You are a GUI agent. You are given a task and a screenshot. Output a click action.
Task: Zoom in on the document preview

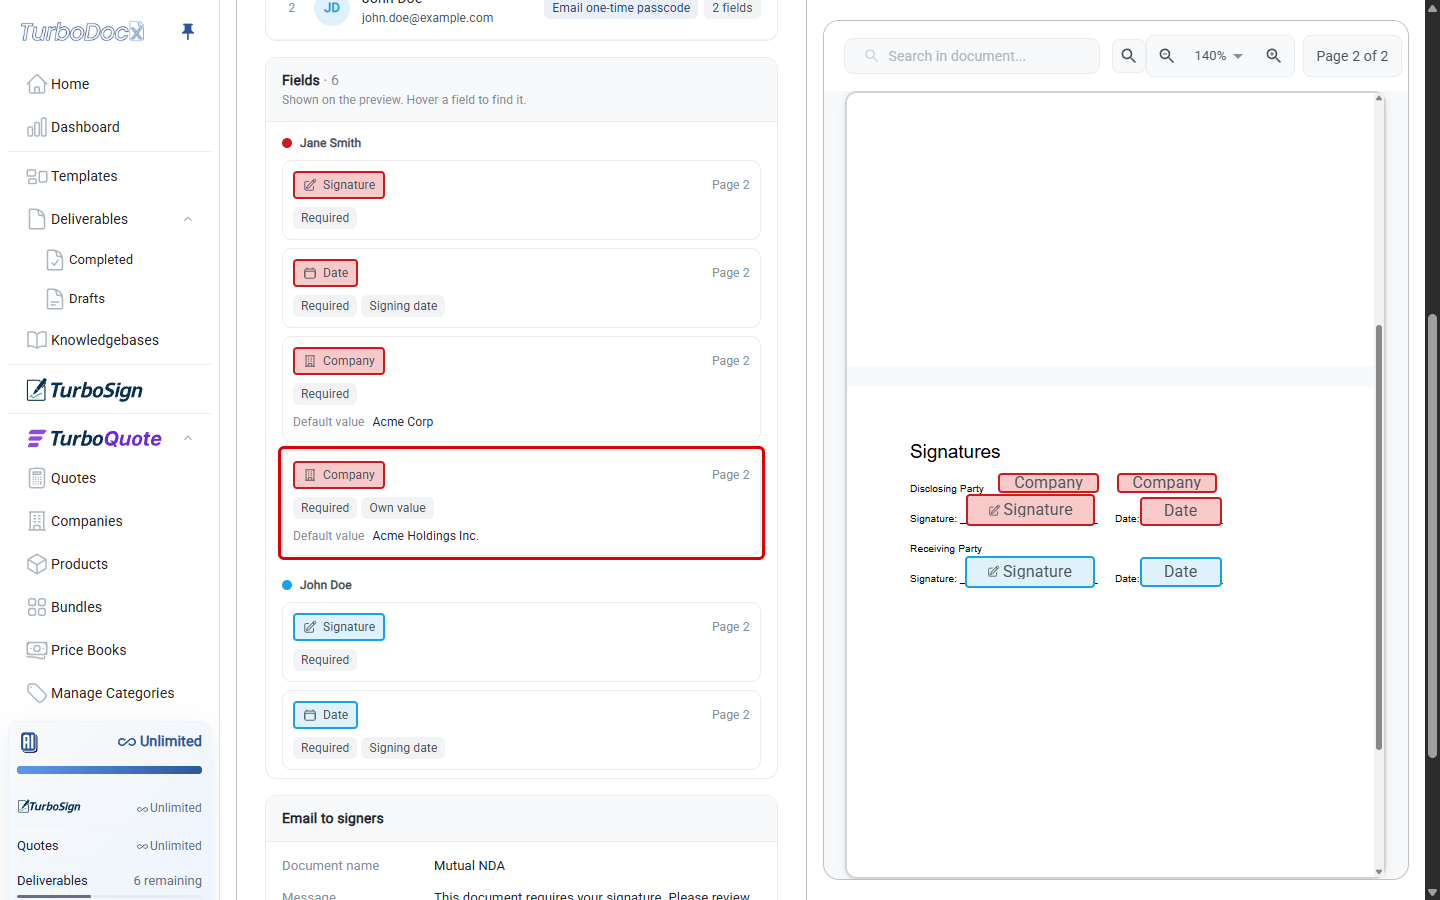coord(1273,56)
